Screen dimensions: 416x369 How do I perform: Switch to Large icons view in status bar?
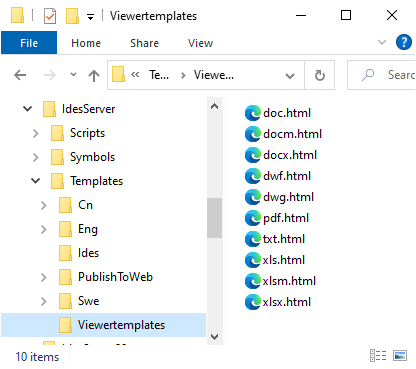click(x=400, y=355)
